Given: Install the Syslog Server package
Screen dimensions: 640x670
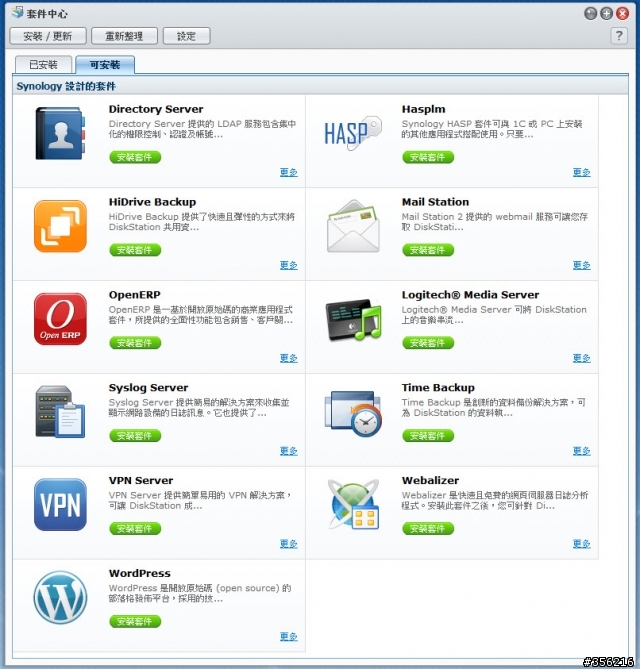Looking at the screenshot, I should tap(135, 435).
